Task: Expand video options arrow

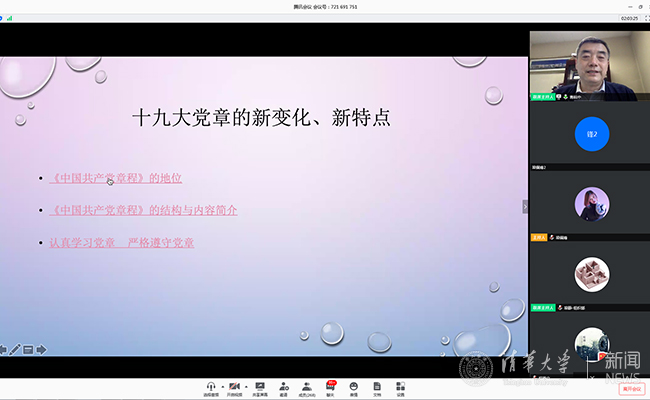Action: pos(245,385)
